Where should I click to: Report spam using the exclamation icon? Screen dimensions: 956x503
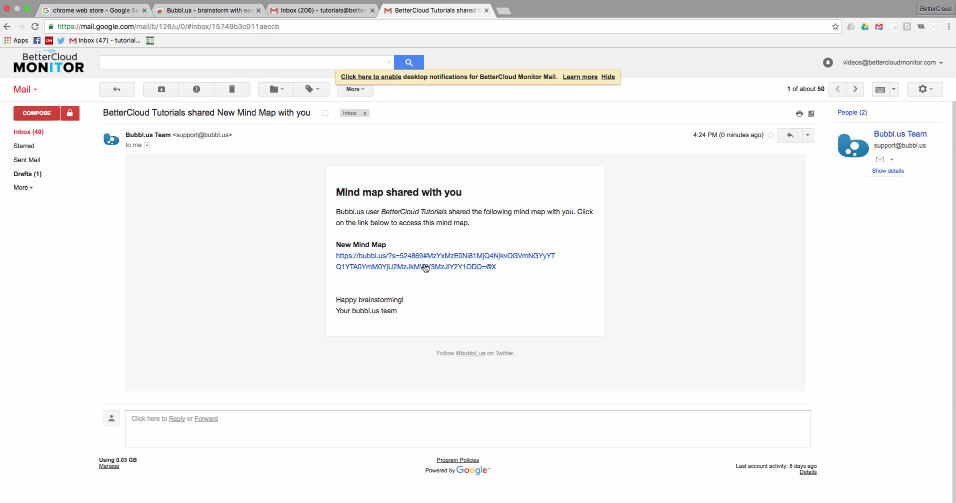pos(196,89)
